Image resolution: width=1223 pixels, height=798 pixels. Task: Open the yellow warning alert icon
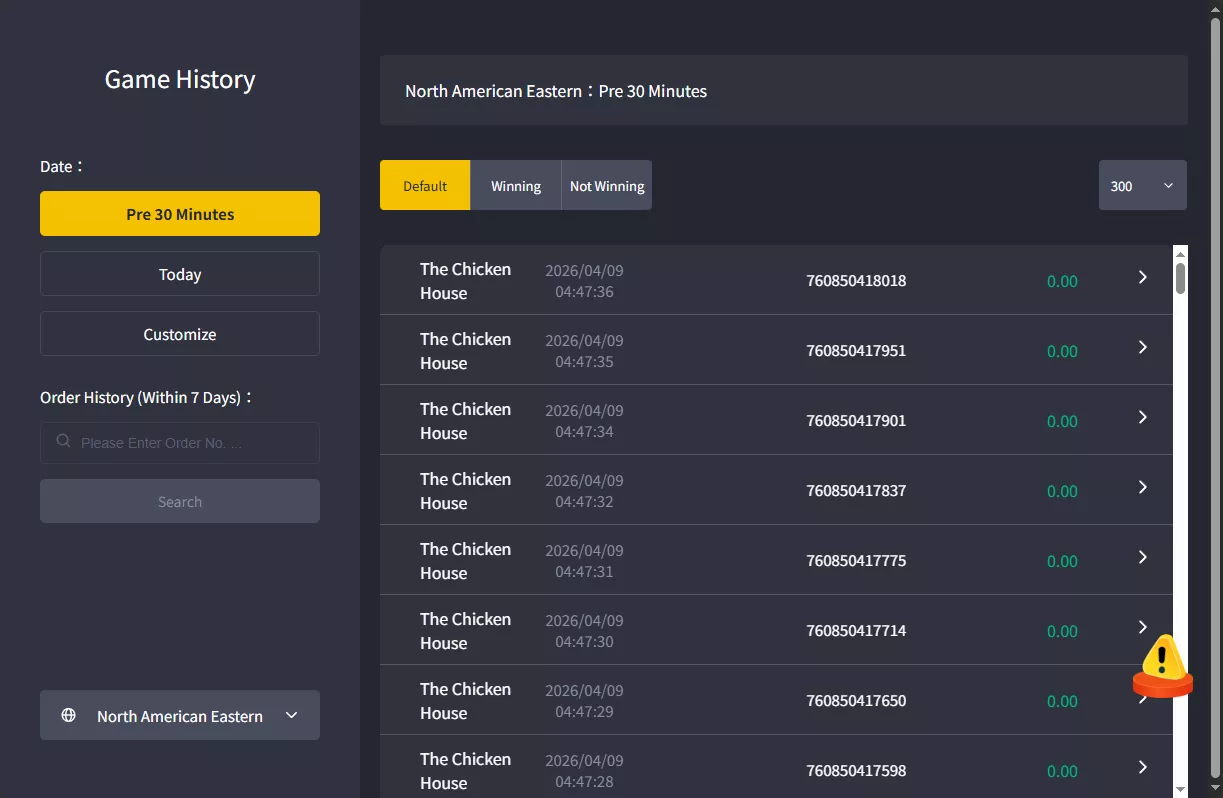click(x=1162, y=666)
